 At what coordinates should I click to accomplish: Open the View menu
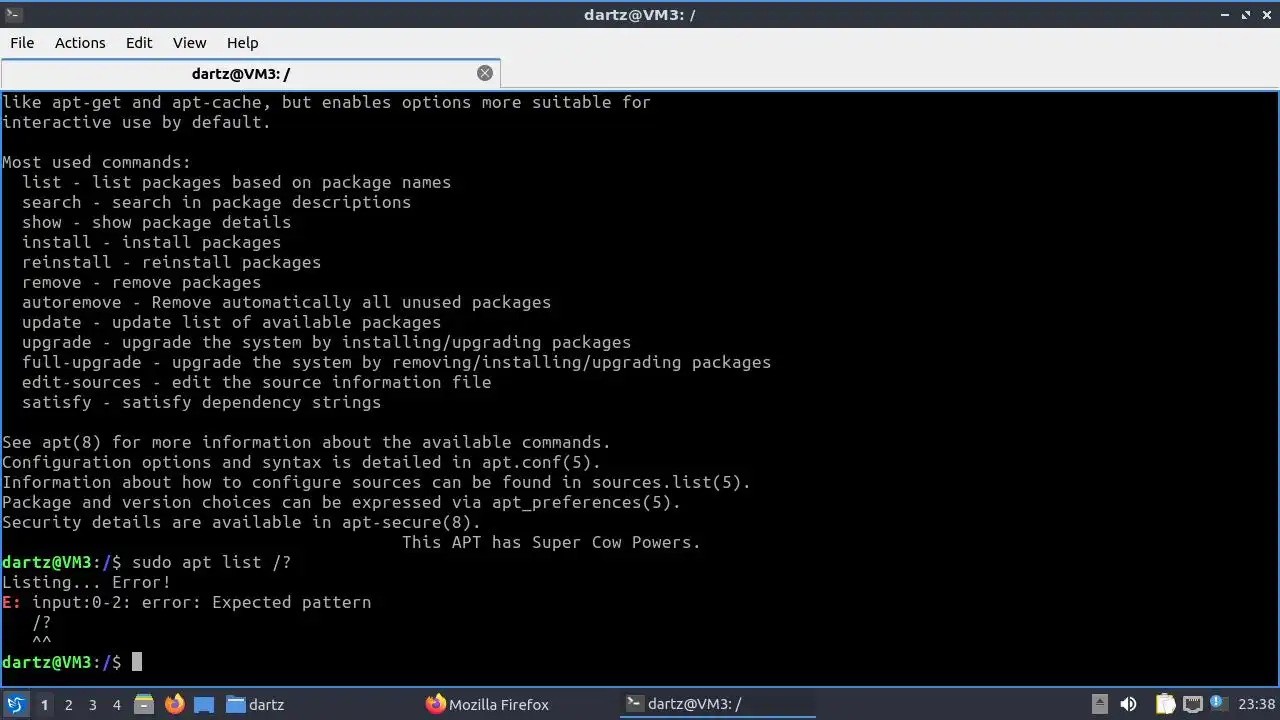coord(189,43)
